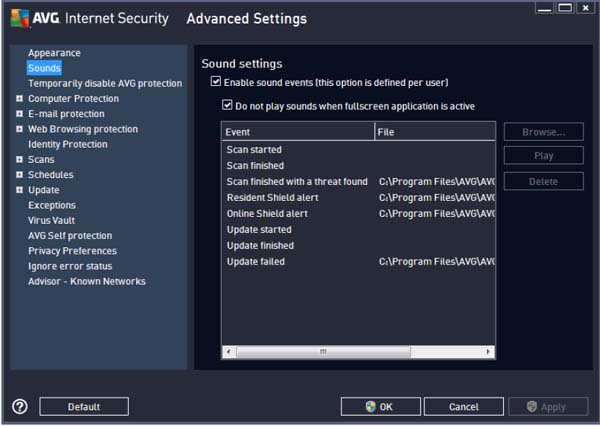Click the help question mark icon
Image resolution: width=600 pixels, height=426 pixels.
(x=19, y=406)
